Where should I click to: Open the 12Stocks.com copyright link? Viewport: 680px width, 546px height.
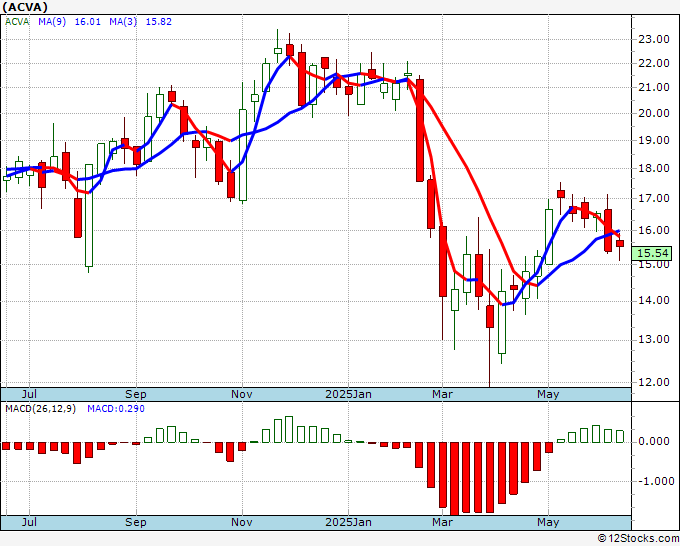[638, 539]
